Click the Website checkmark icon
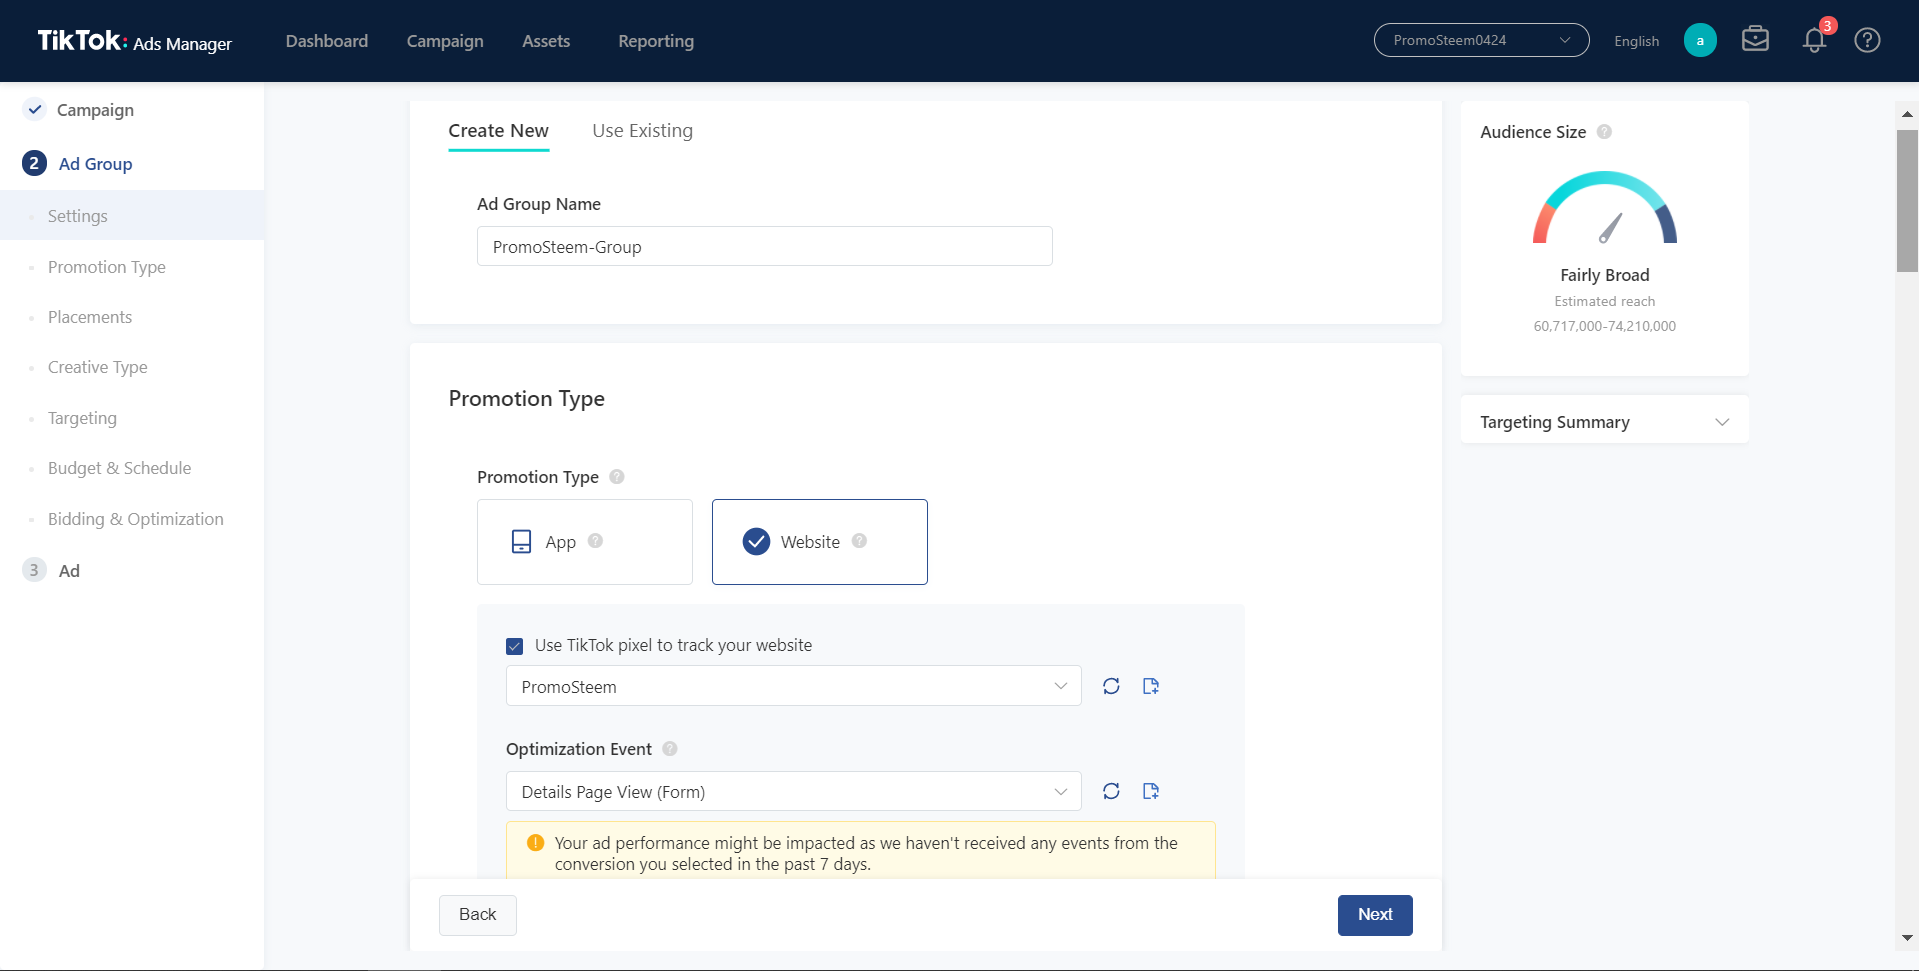Screen dimensions: 1919x971 coord(757,542)
